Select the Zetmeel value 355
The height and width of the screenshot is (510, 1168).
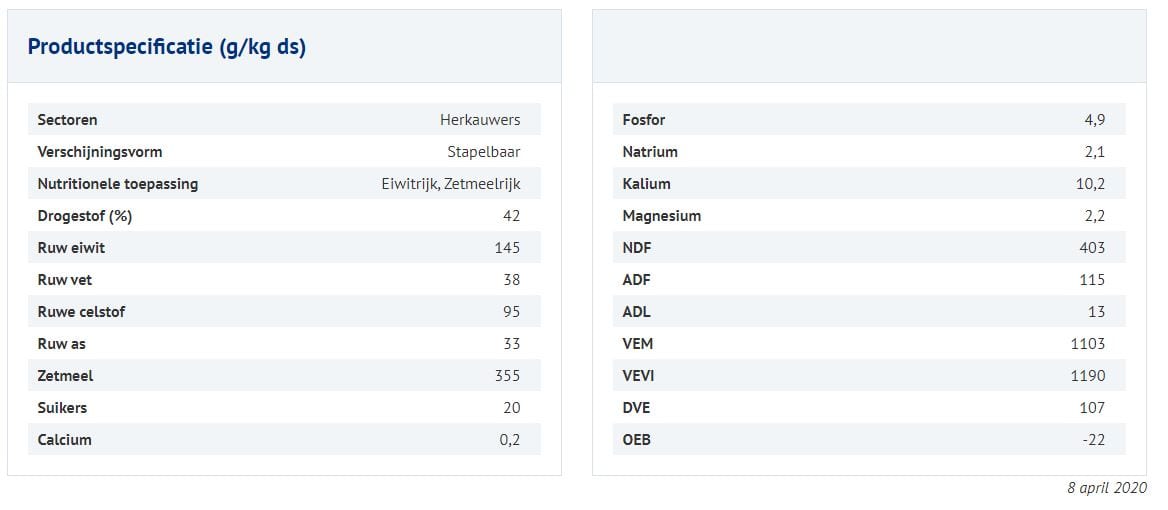click(x=508, y=376)
